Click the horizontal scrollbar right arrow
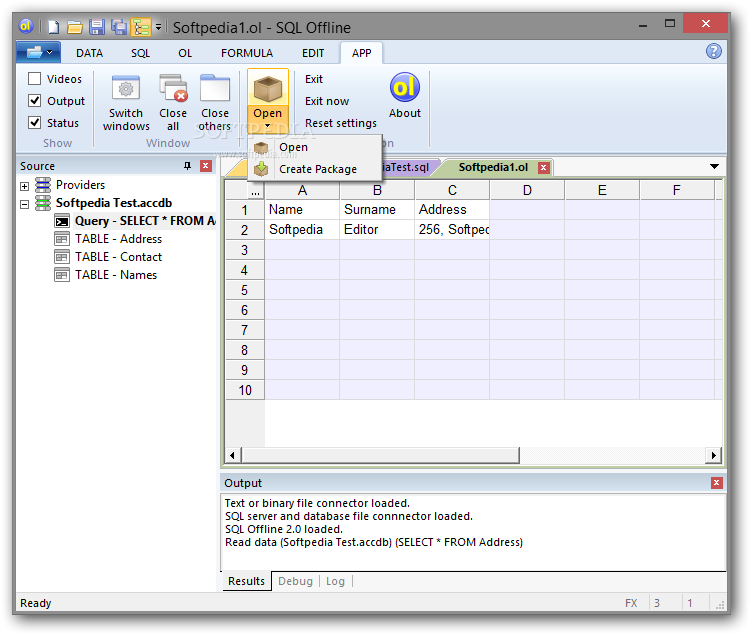Viewport: 751px width, 635px height. point(714,455)
